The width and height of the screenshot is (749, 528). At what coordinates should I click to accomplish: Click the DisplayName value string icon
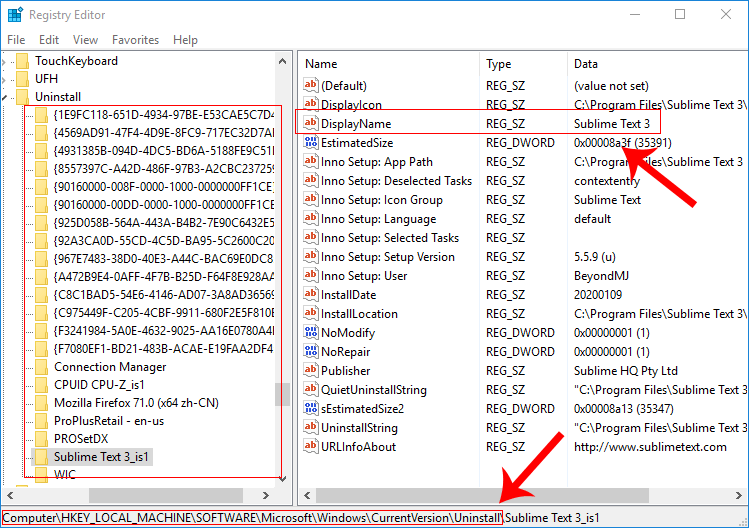click(x=310, y=123)
